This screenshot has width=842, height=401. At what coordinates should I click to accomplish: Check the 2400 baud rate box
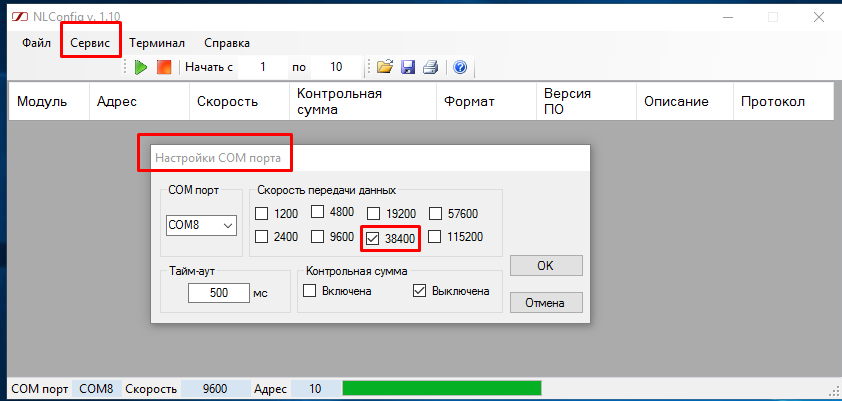coord(262,236)
